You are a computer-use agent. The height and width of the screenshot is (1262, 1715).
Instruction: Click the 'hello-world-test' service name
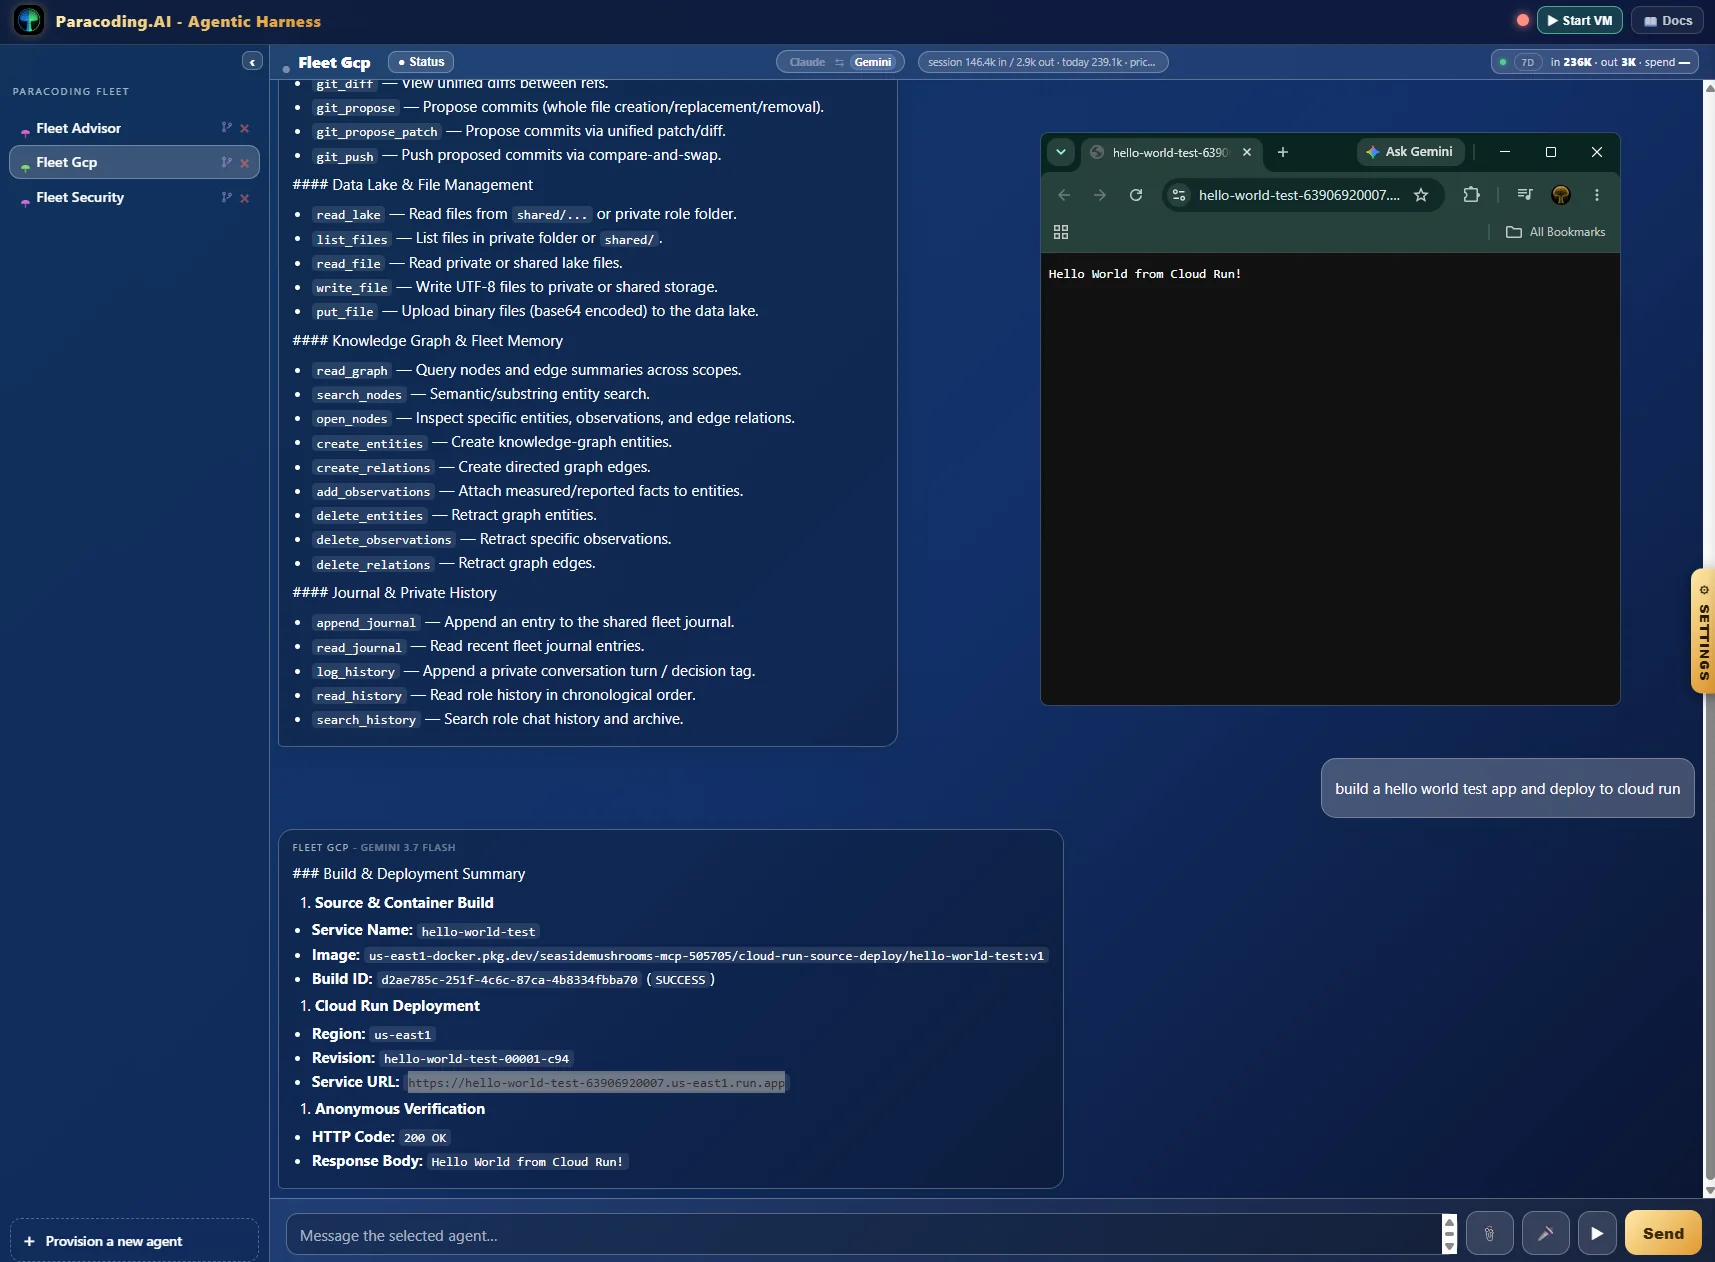coord(478,932)
